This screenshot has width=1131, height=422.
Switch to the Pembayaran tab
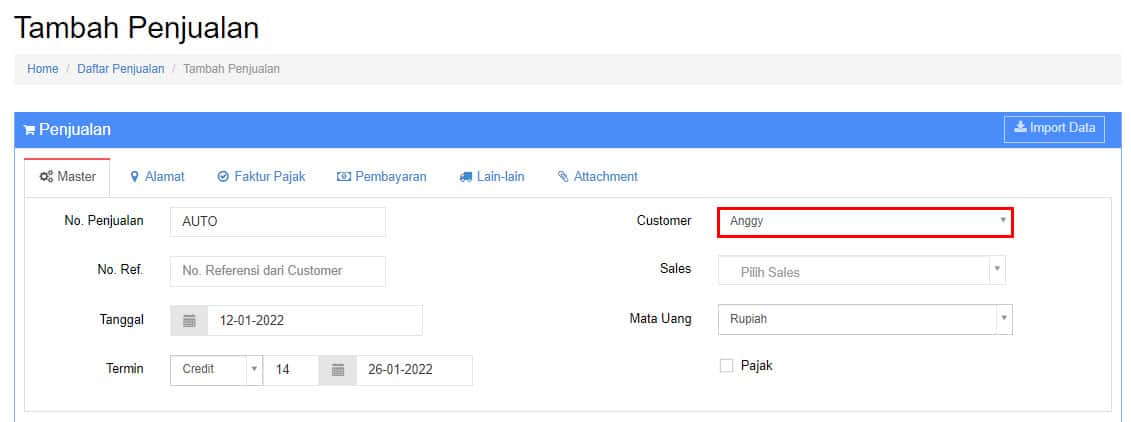[382, 177]
